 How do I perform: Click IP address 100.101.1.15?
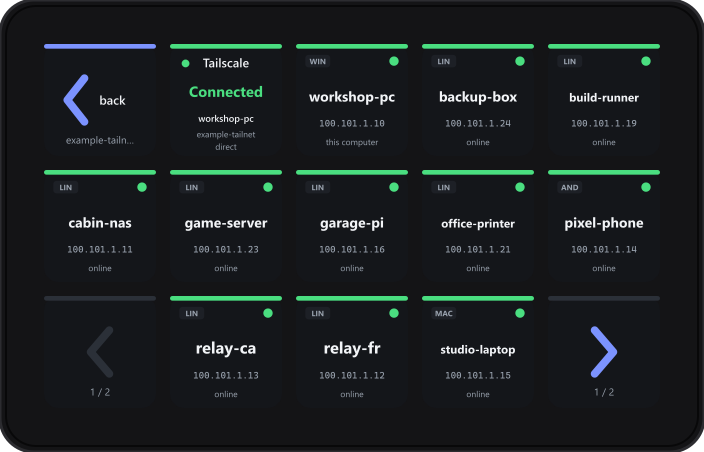(x=478, y=376)
